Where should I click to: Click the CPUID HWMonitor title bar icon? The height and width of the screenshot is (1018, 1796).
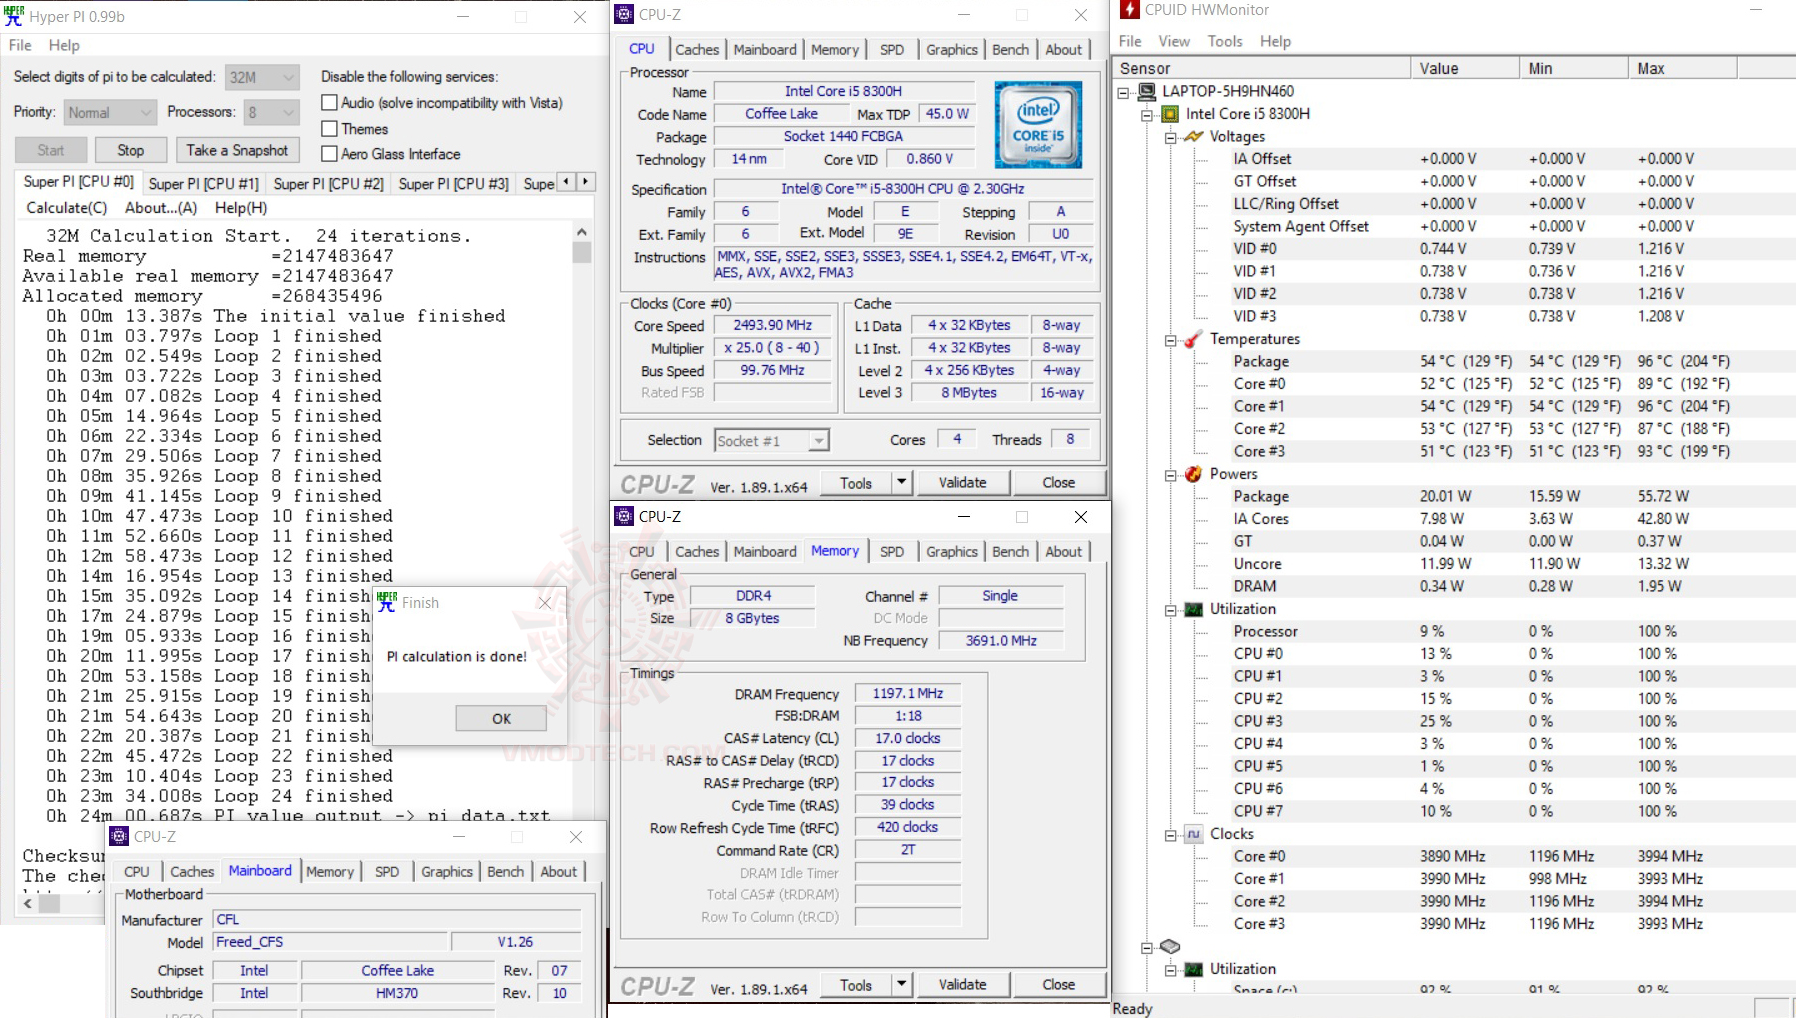coord(1129,10)
